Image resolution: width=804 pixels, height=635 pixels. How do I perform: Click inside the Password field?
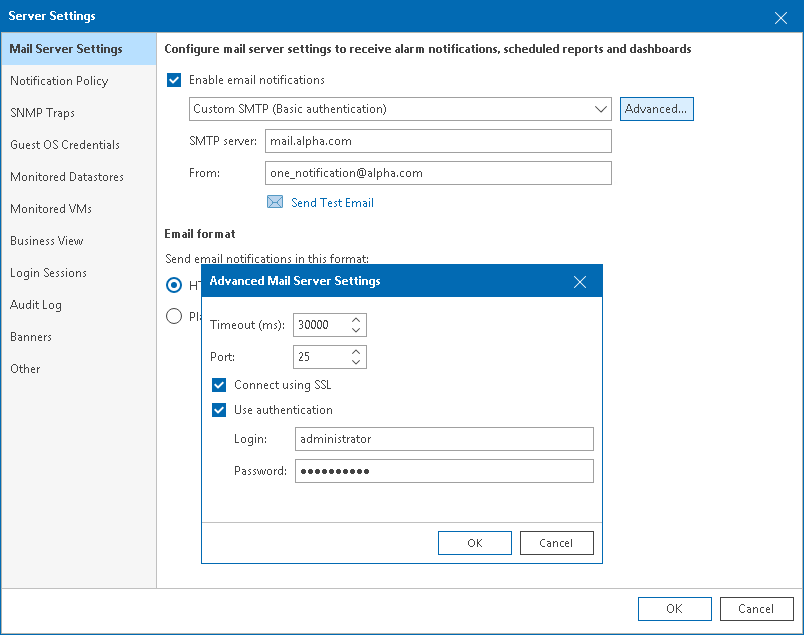[443, 470]
